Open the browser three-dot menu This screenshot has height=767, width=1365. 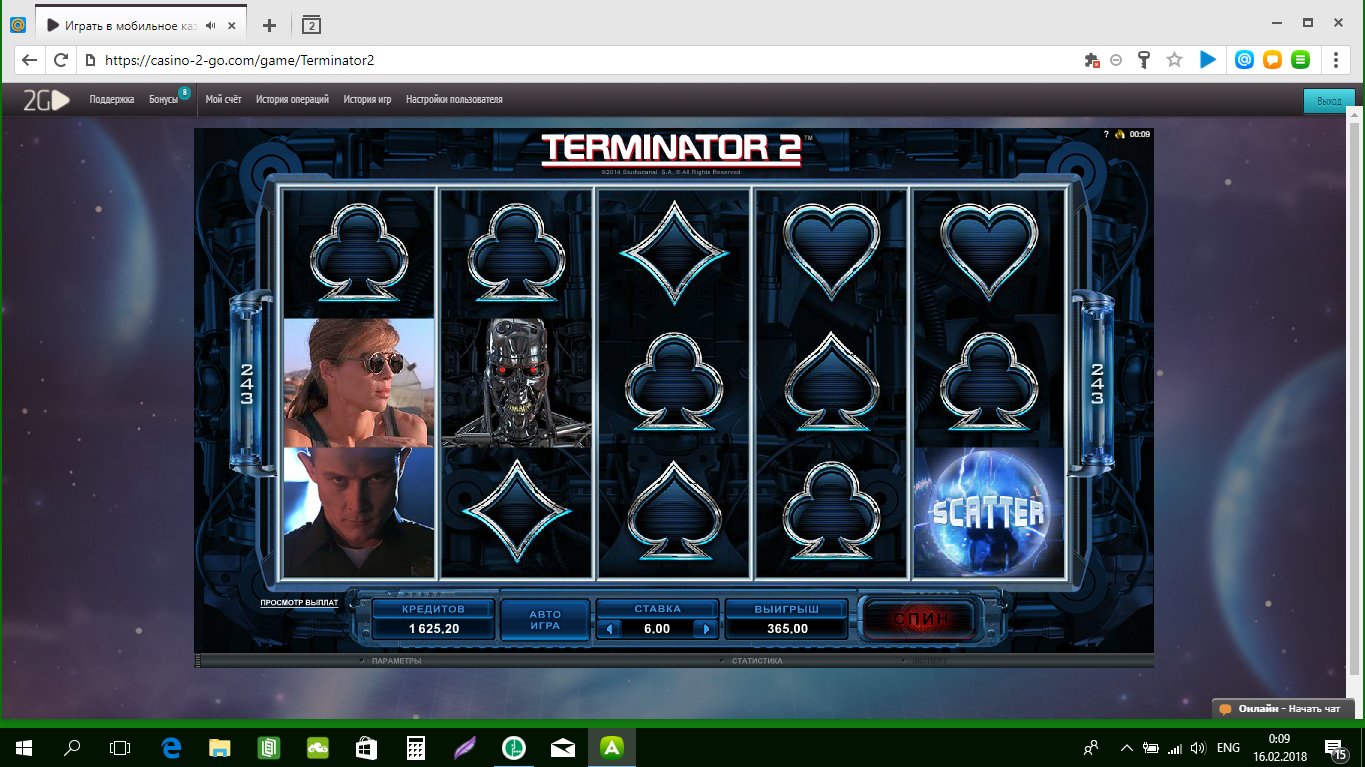pyautogui.click(x=1336, y=60)
